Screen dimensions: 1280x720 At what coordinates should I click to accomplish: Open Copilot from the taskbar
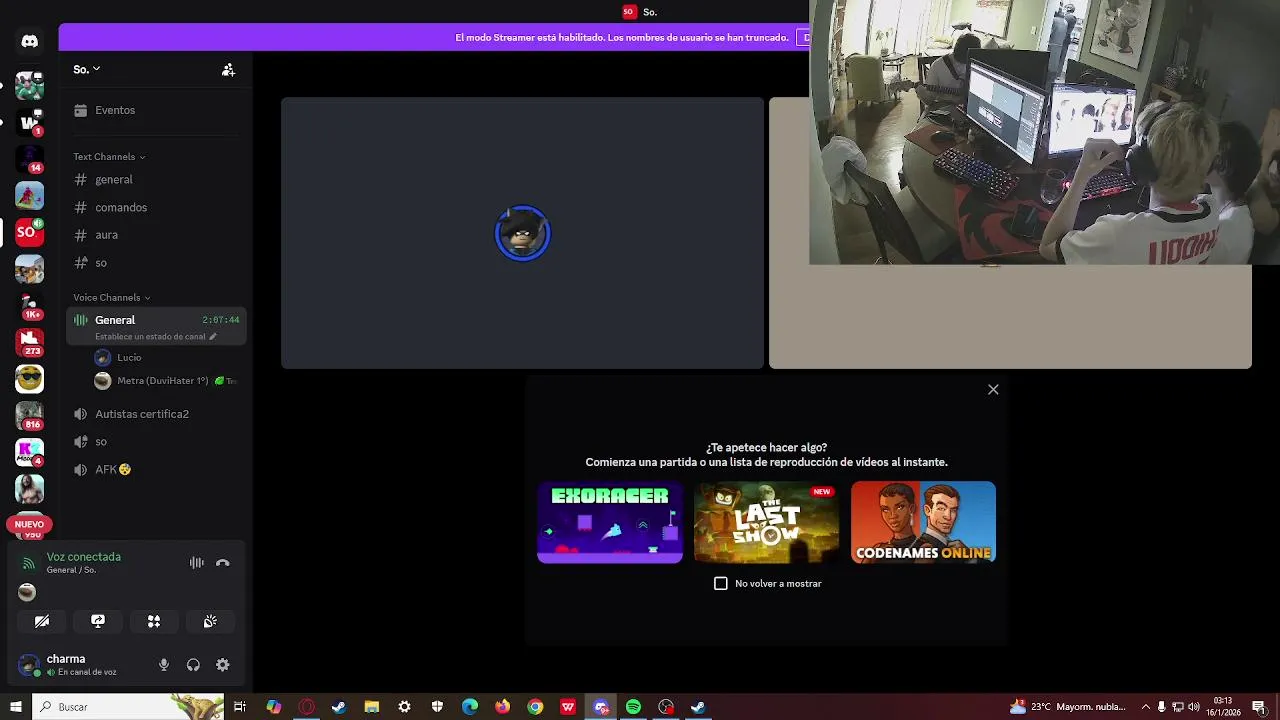[273, 707]
